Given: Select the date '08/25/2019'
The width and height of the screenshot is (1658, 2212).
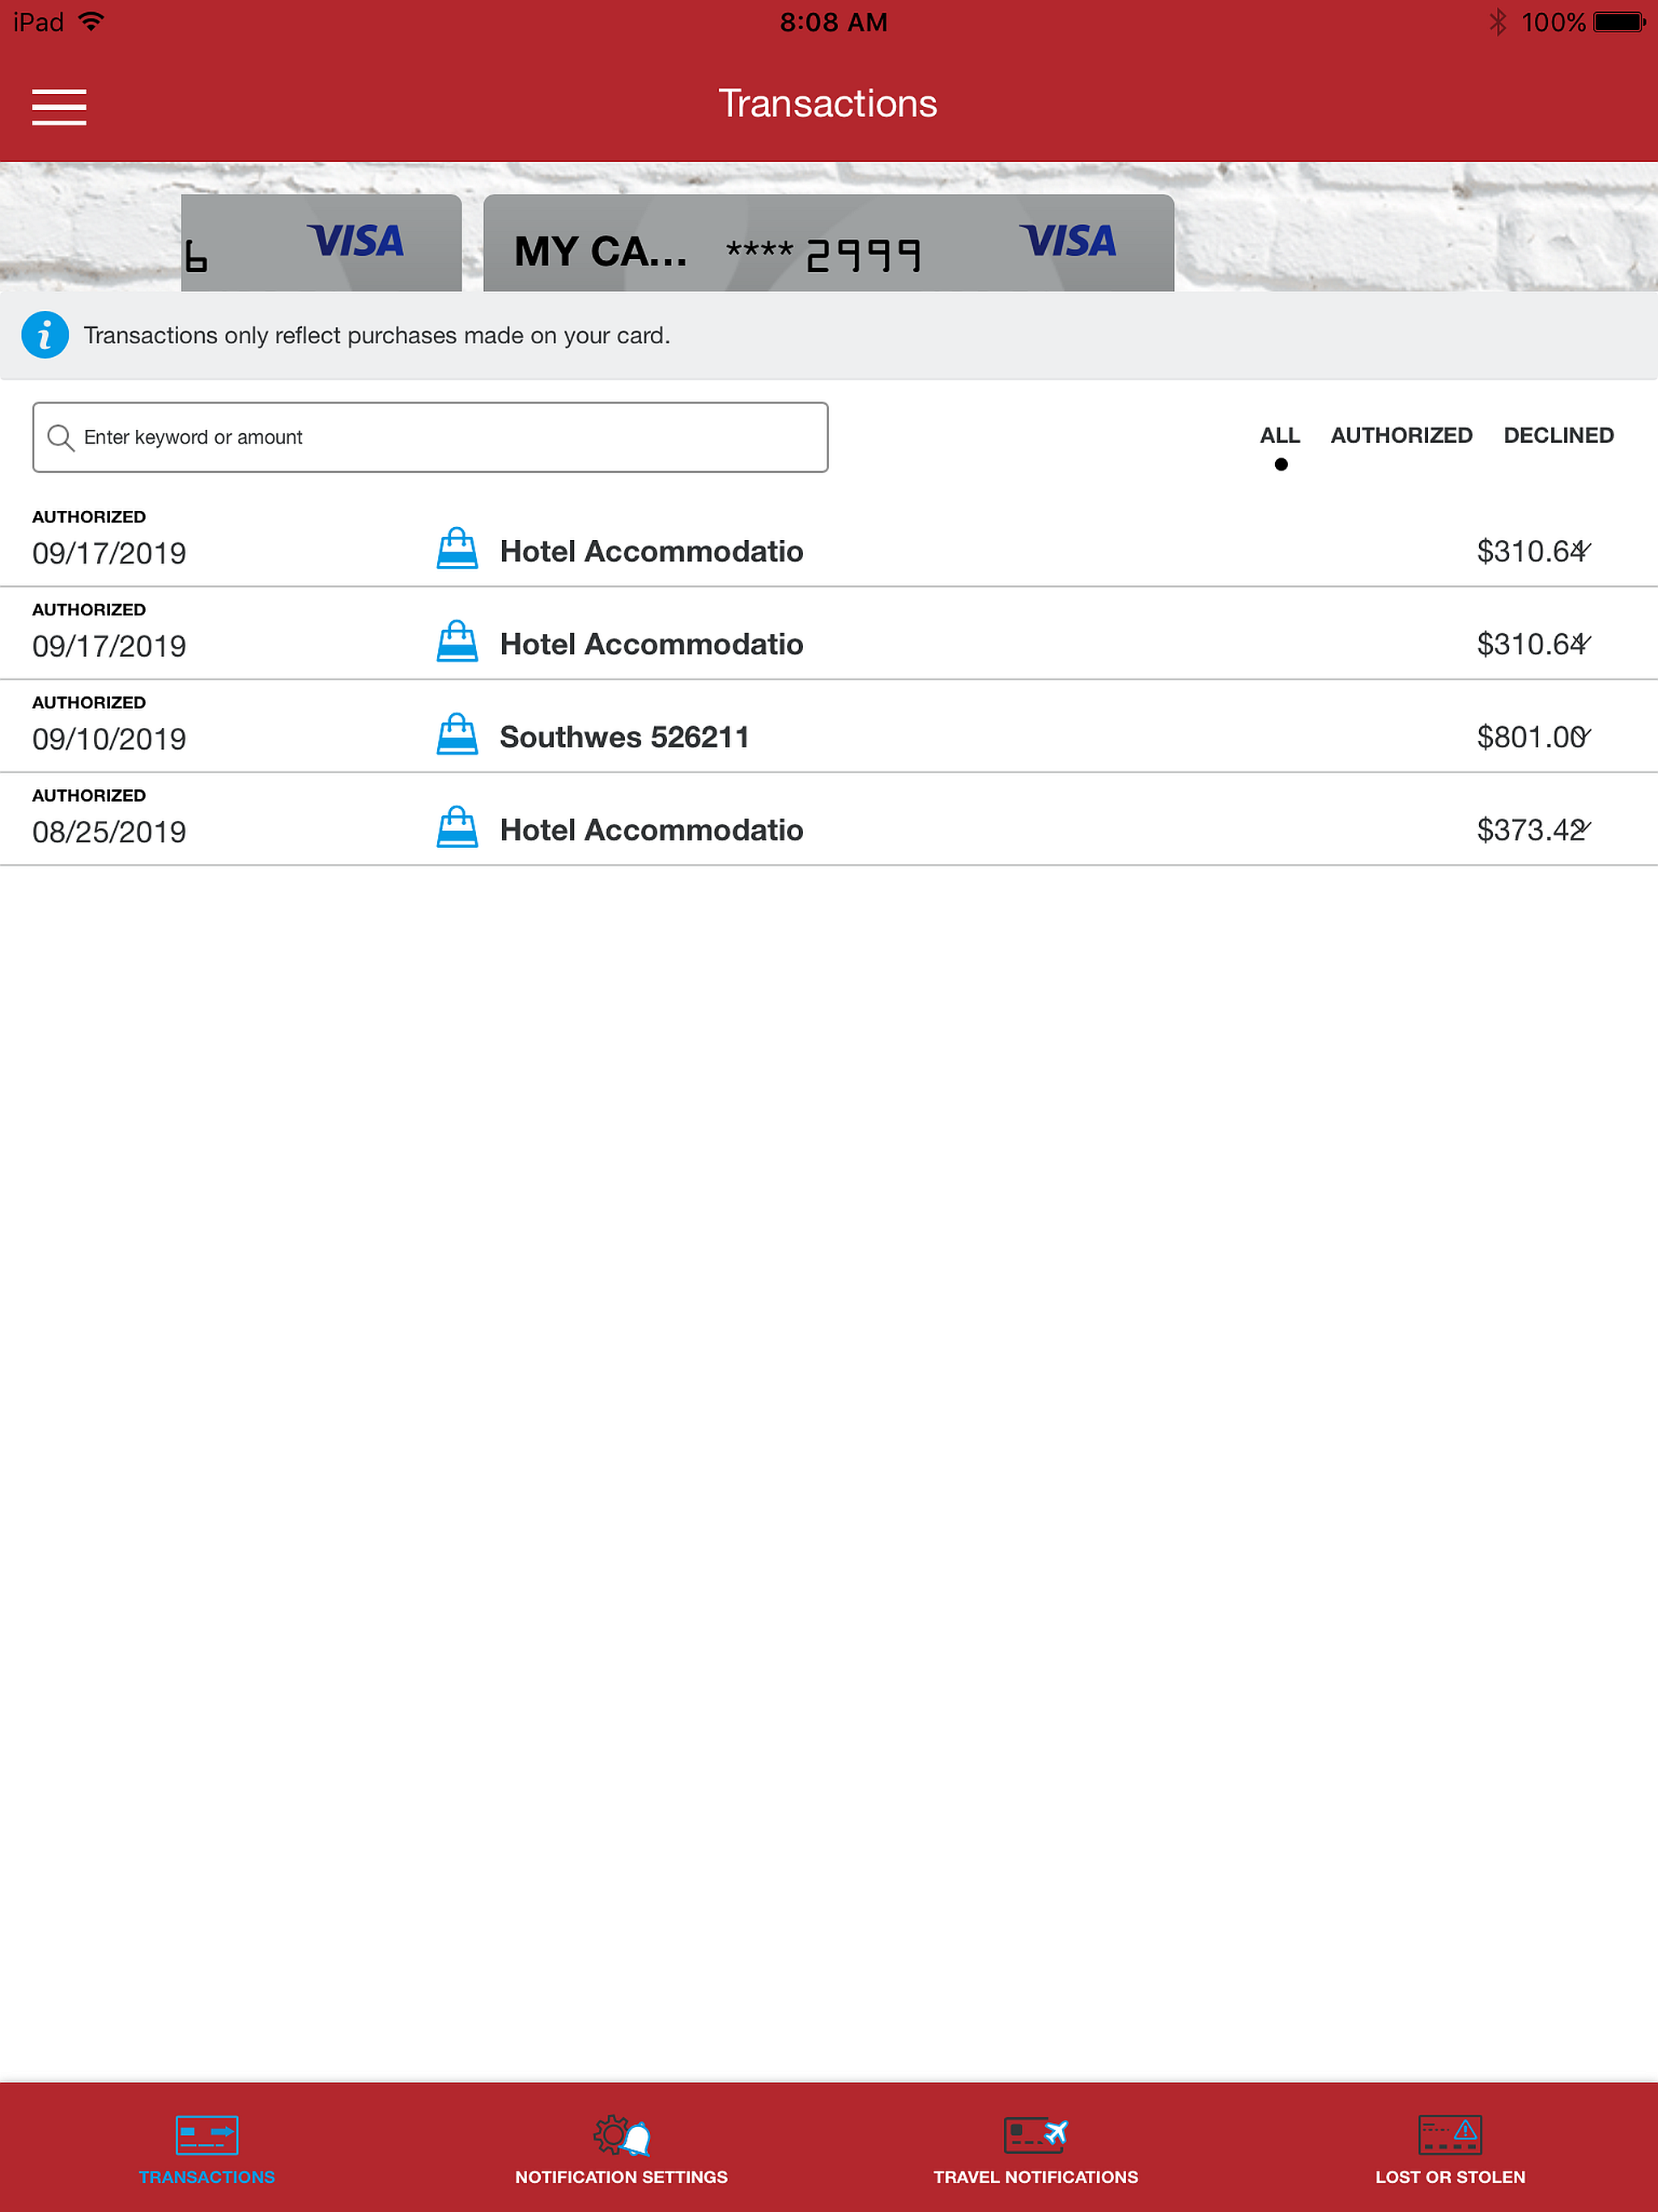Looking at the screenshot, I should point(109,832).
